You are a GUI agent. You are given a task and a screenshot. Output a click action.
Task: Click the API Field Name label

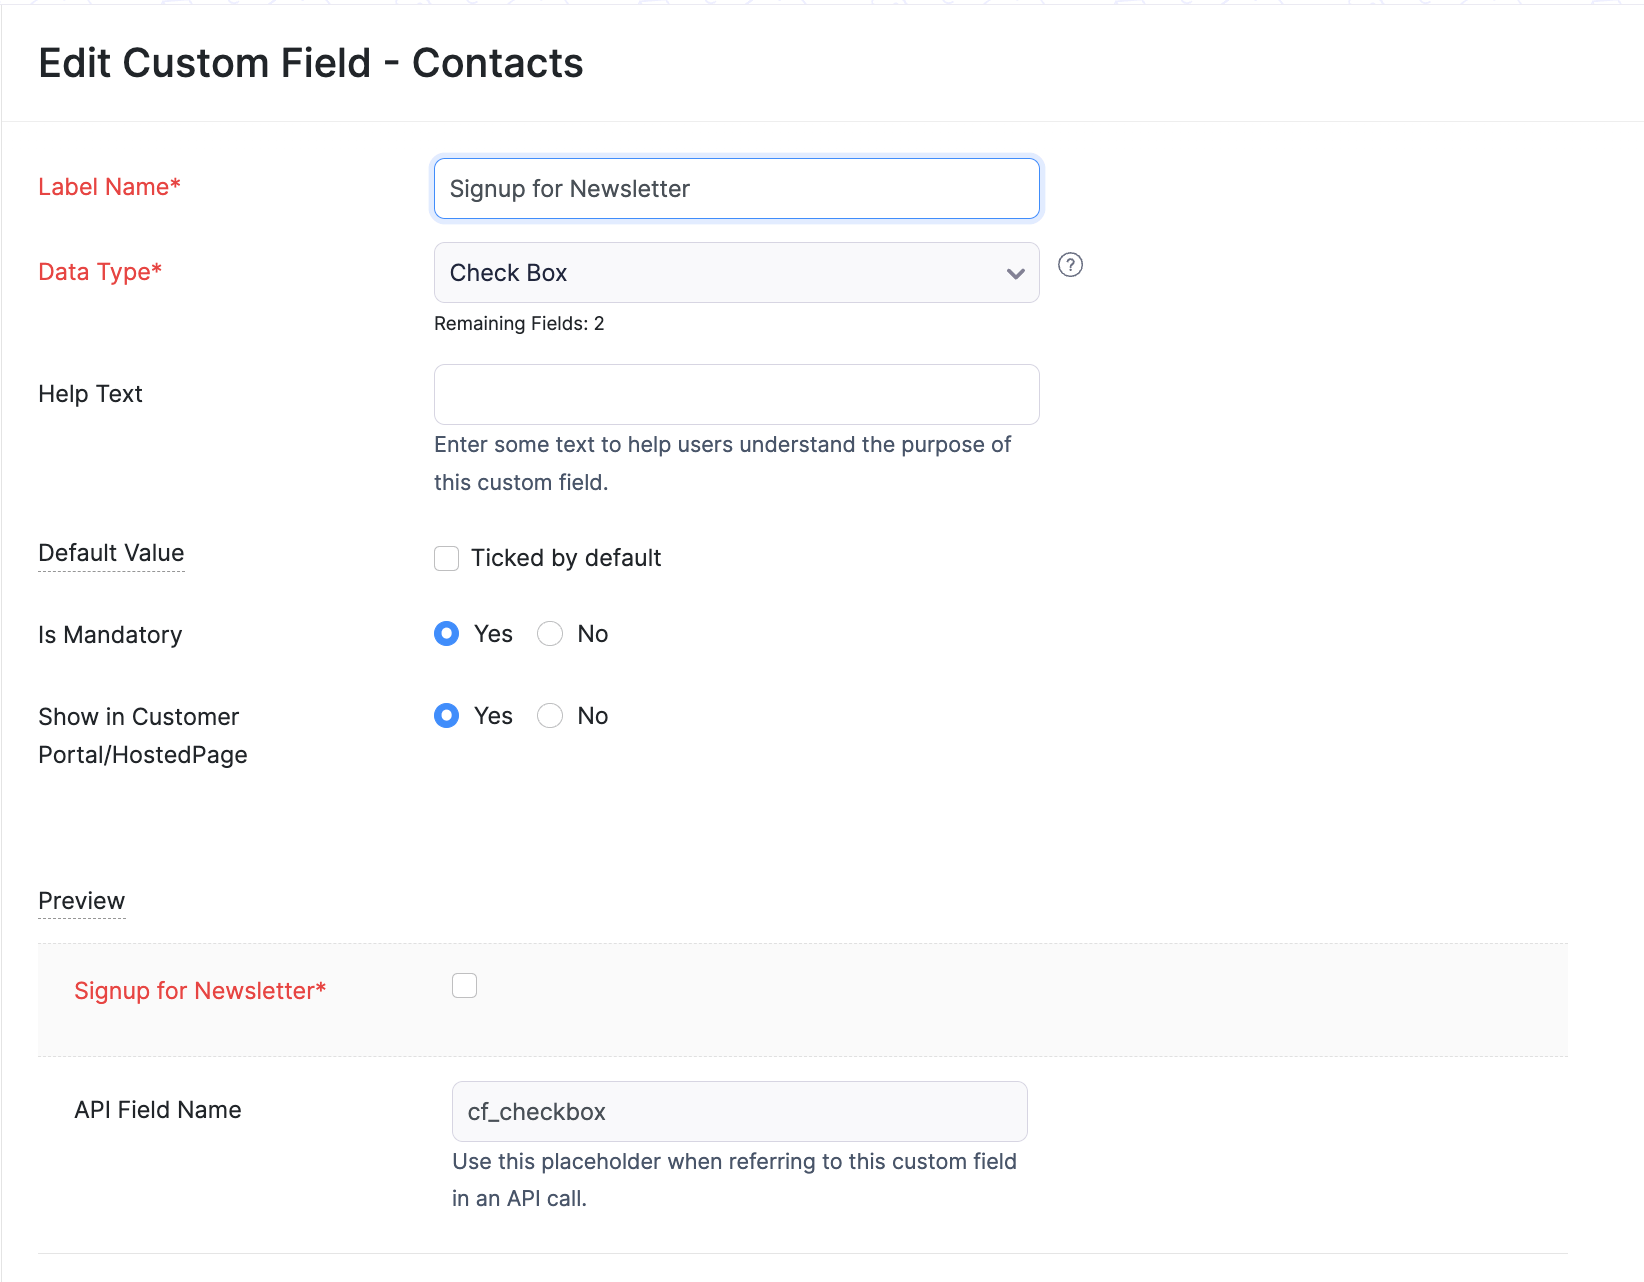[x=157, y=1109]
